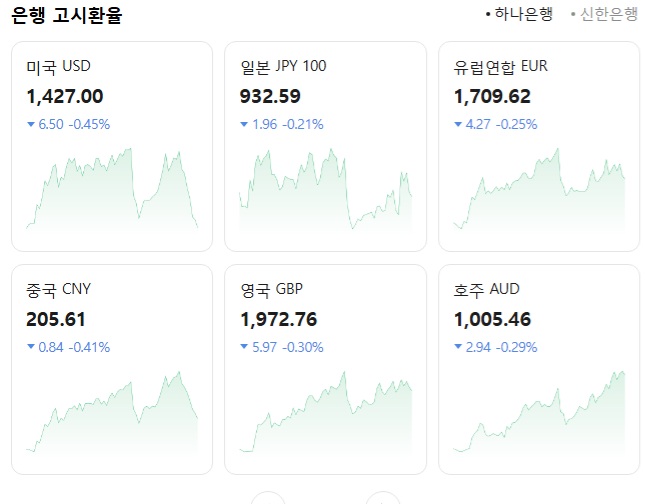Click the 중국 CNY rate value 205.61
Viewport: 645px width, 504px height.
click(x=56, y=320)
